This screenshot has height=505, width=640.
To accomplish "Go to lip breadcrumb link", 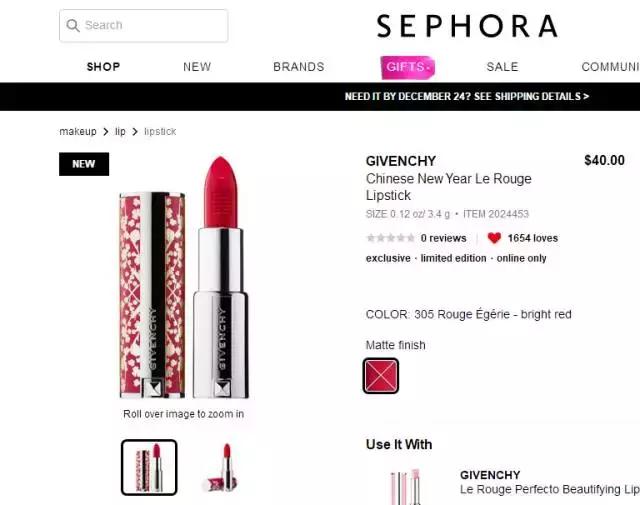I will click(120, 131).
